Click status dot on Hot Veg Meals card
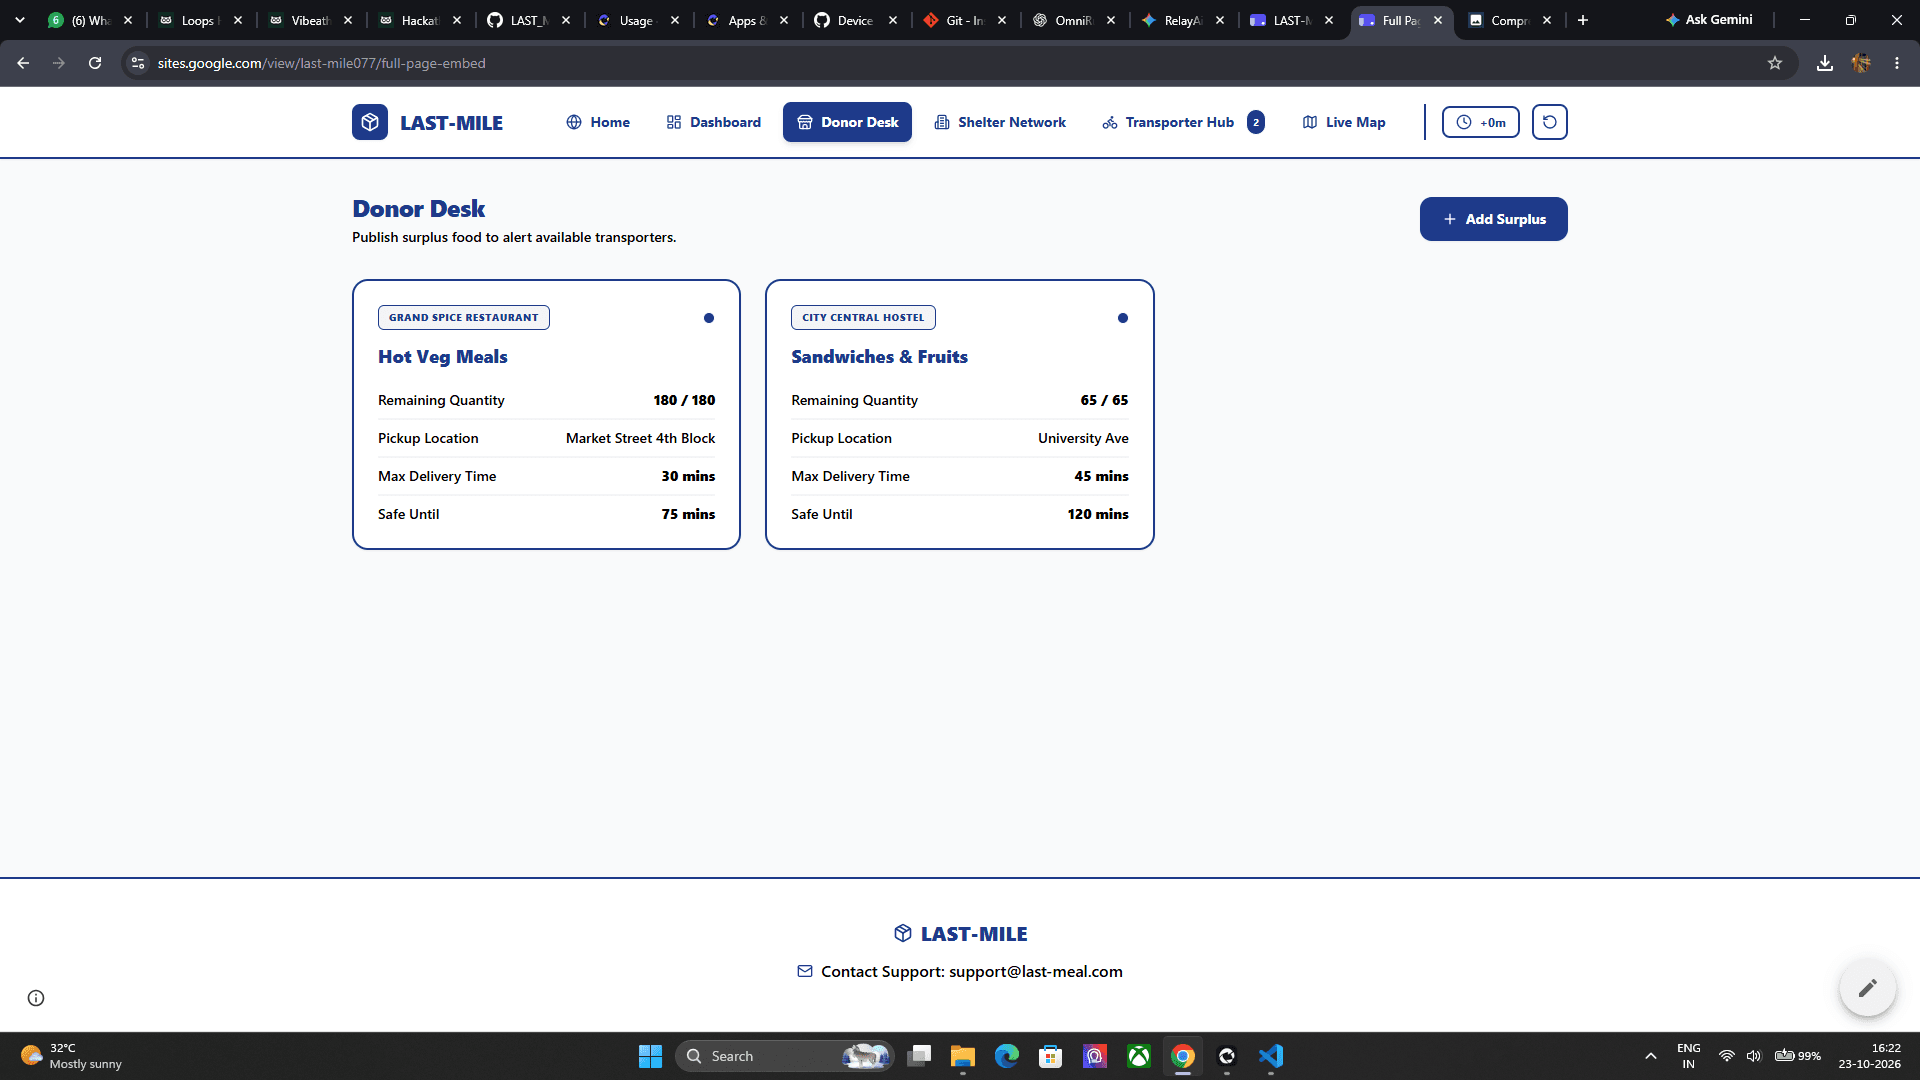Screen dimensions: 1920x1080 (x=709, y=318)
